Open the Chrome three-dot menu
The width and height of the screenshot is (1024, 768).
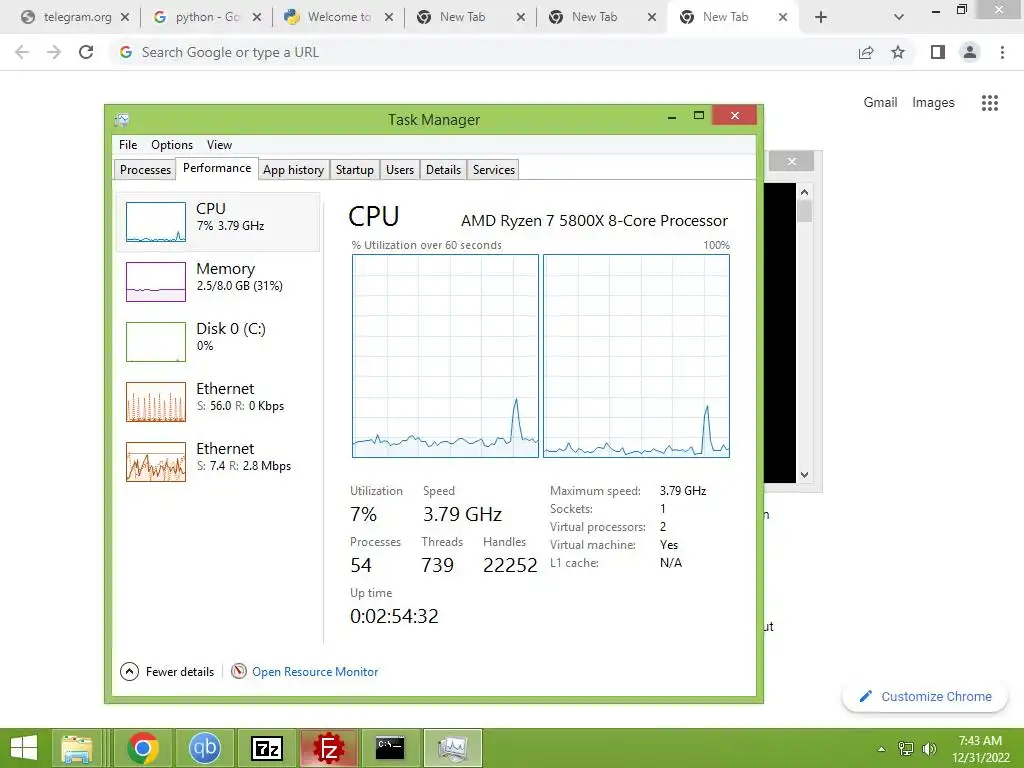click(x=1002, y=52)
